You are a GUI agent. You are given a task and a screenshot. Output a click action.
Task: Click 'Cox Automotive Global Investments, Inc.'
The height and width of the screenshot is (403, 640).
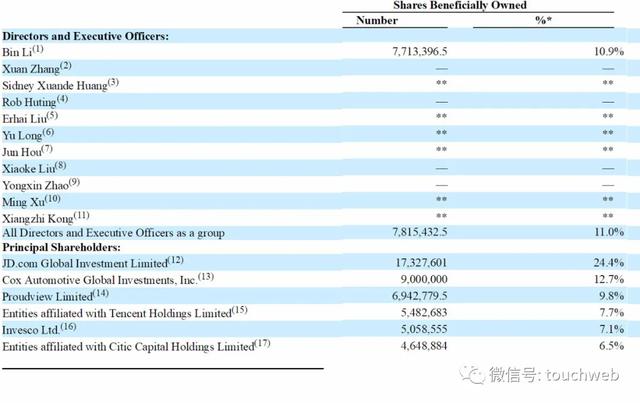(x=100, y=280)
